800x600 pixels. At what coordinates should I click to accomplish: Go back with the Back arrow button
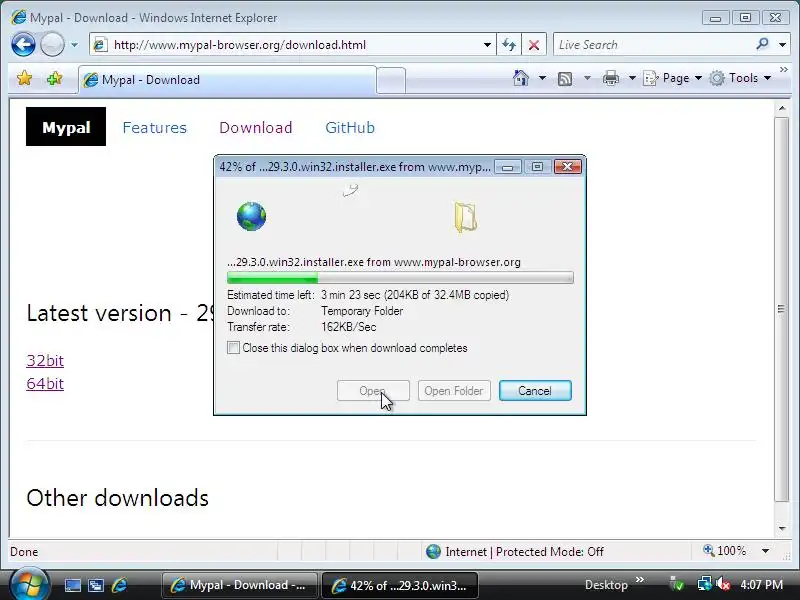[x=23, y=44]
